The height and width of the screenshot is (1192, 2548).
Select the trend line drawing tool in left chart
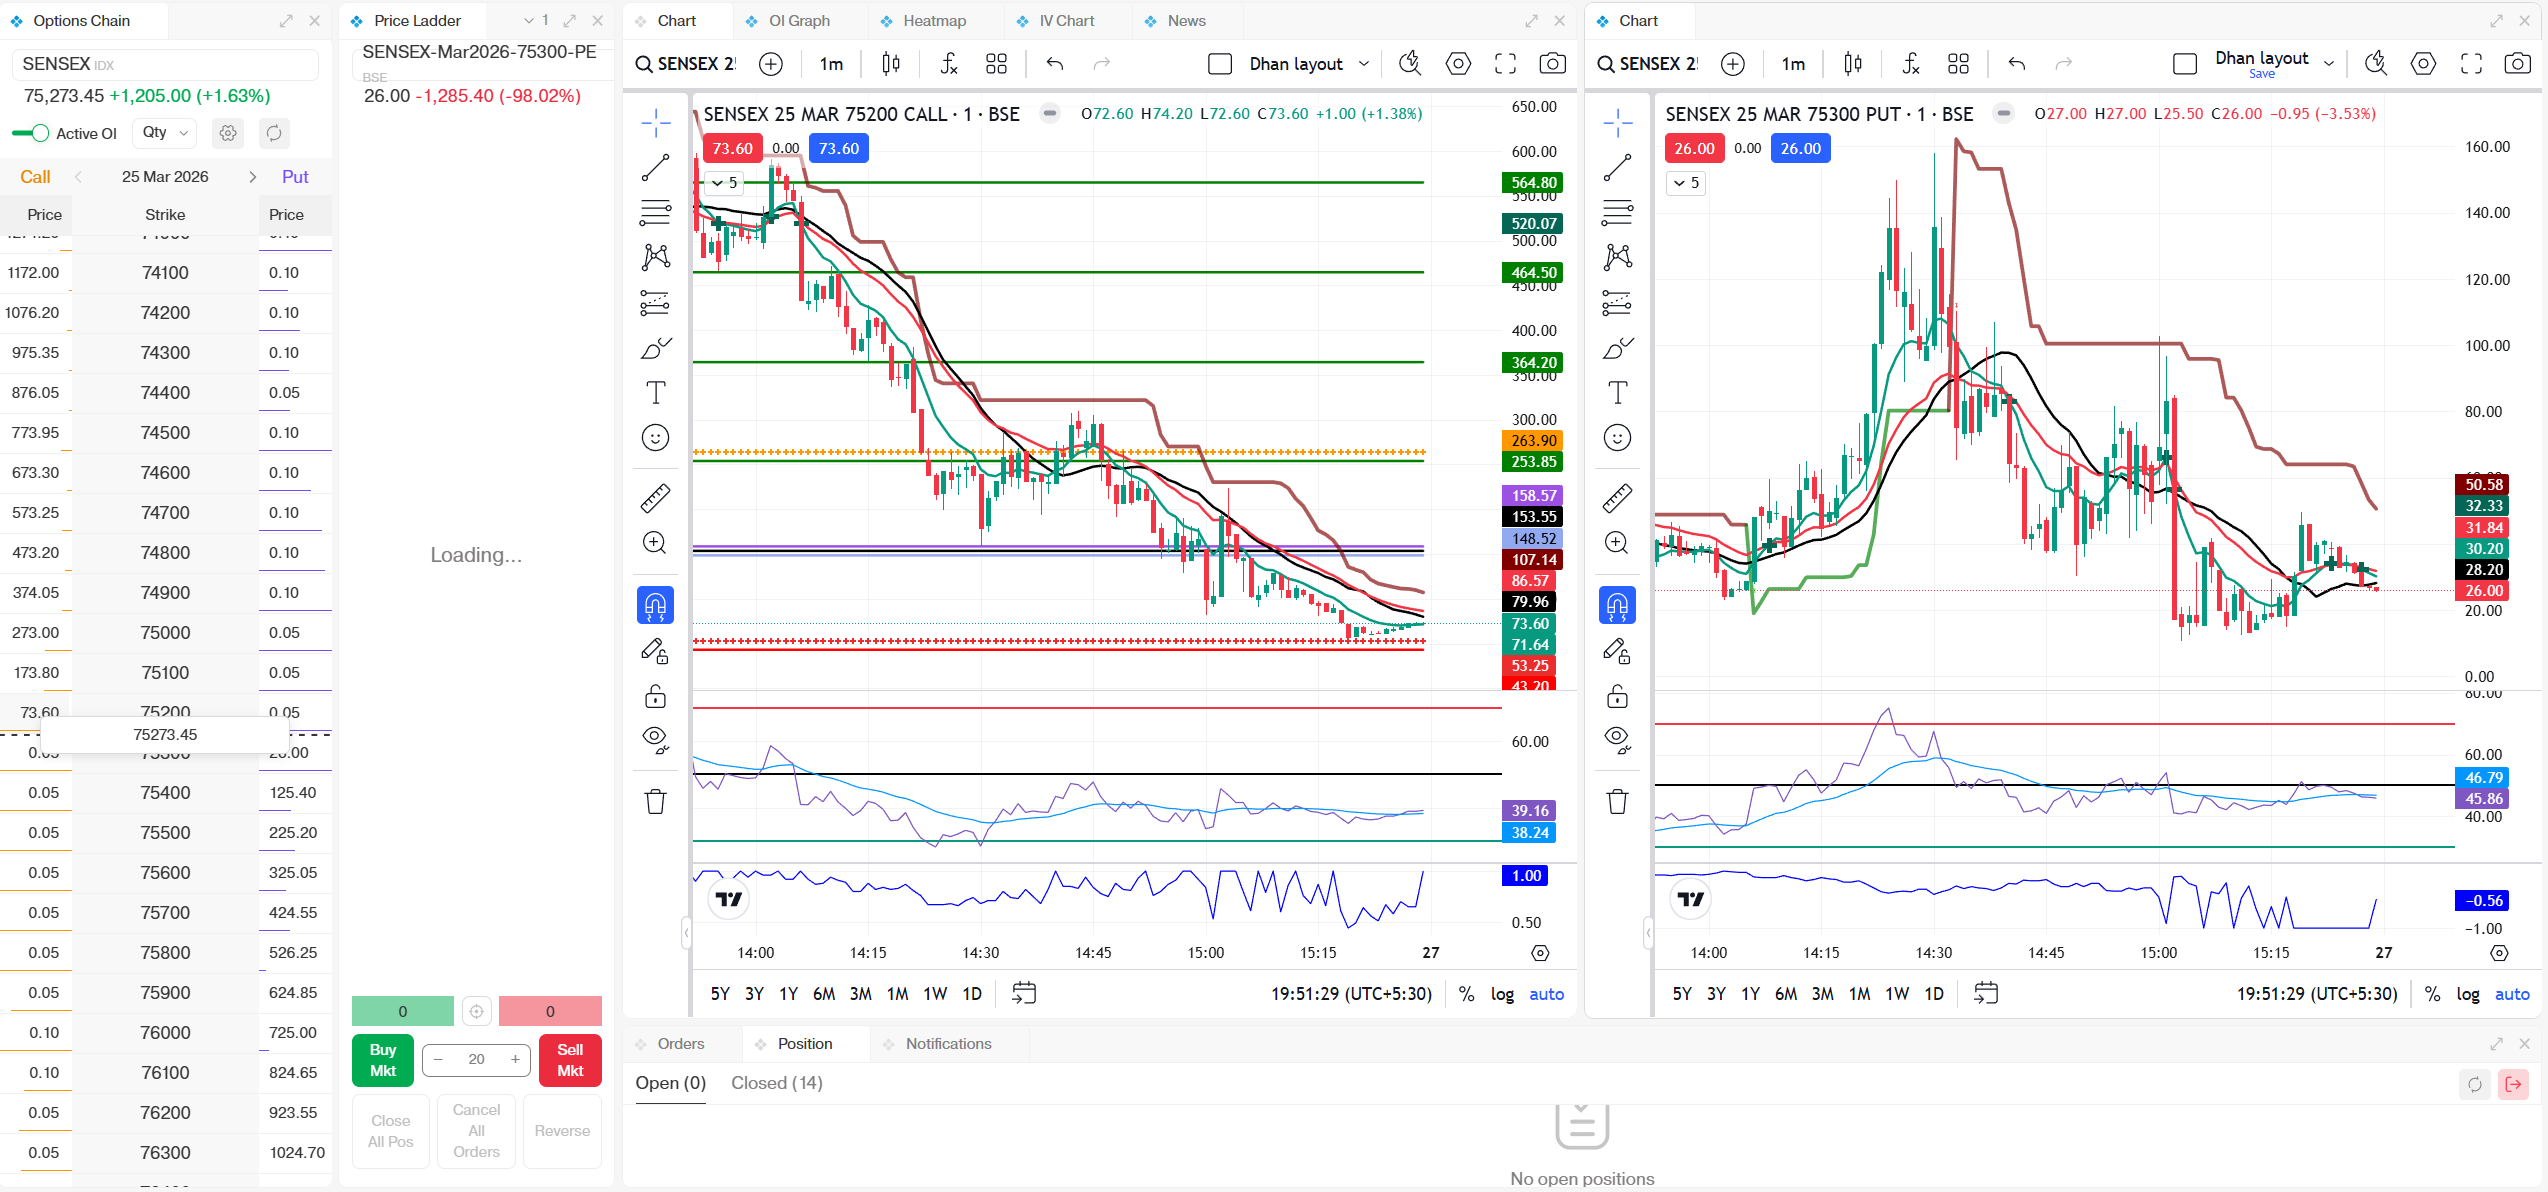point(655,168)
